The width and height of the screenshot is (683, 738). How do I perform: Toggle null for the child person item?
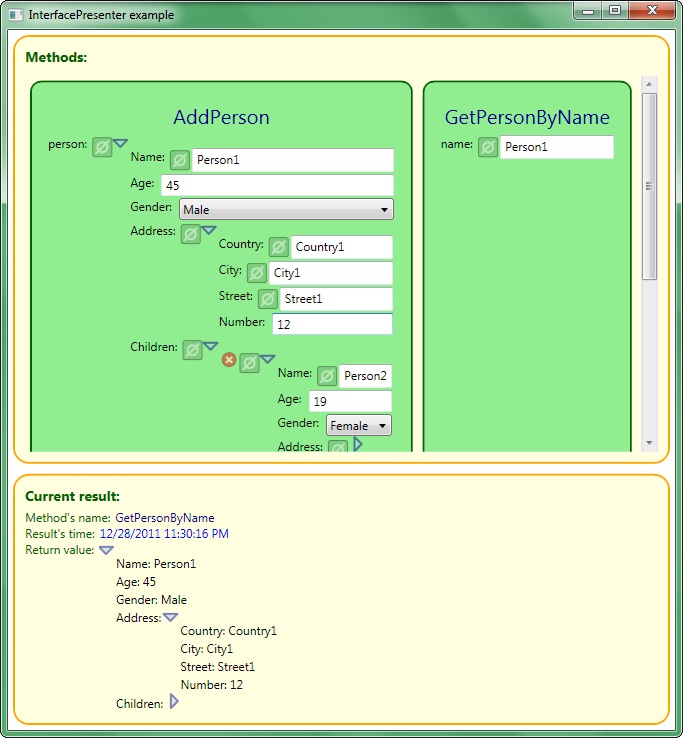click(249, 363)
